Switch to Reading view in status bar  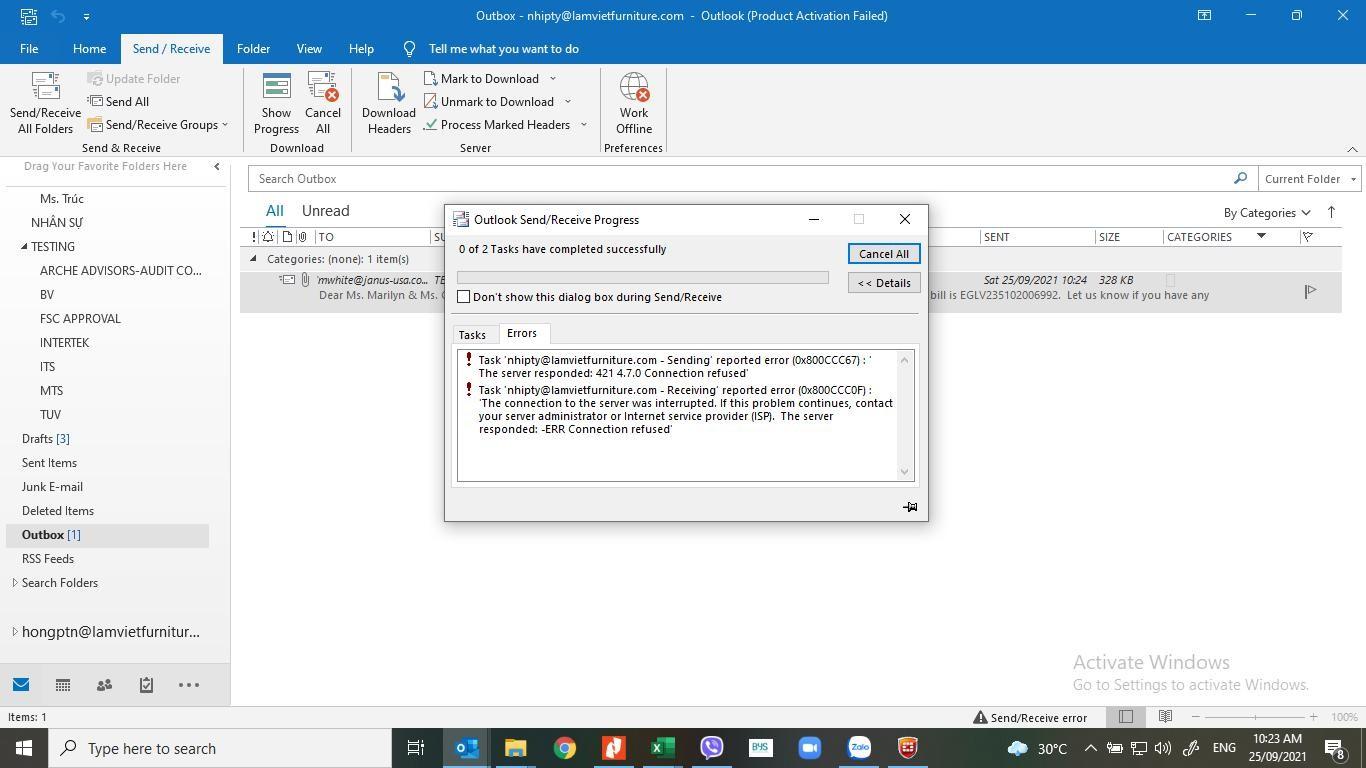[1165, 717]
